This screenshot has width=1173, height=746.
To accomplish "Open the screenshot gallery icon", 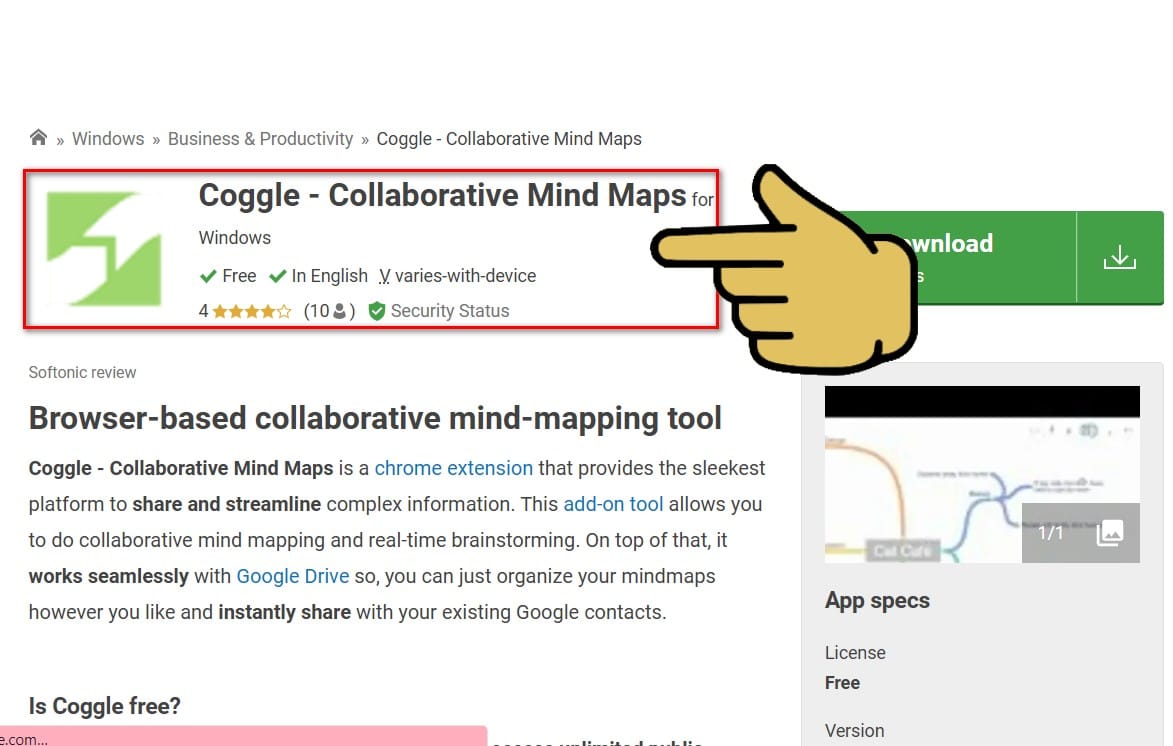I will [1110, 533].
